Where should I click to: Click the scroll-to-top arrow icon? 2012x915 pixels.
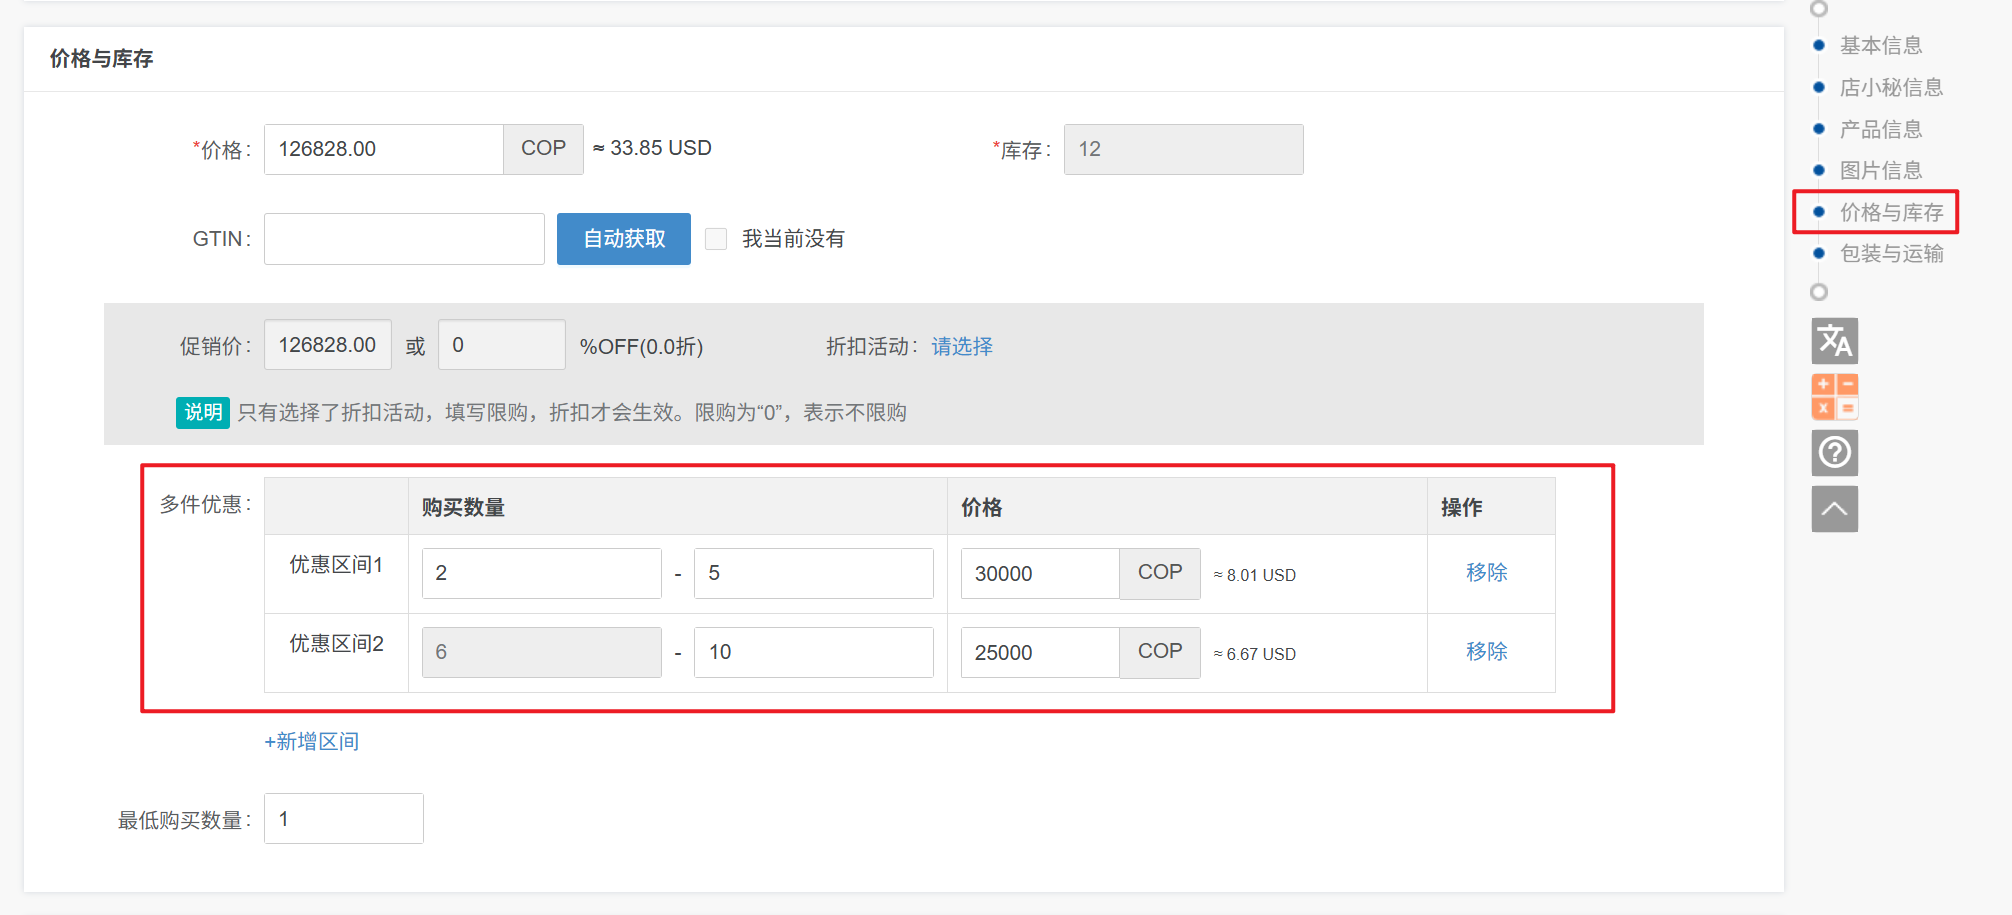[x=1834, y=509]
